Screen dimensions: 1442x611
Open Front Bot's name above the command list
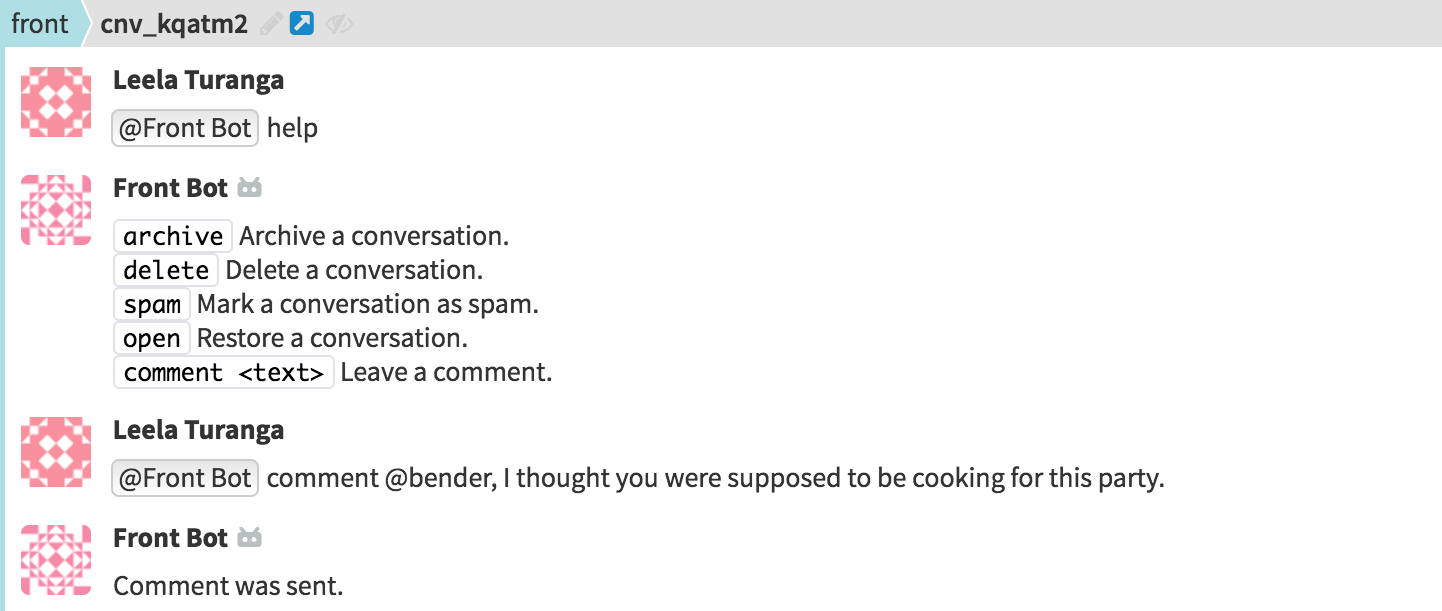[171, 188]
